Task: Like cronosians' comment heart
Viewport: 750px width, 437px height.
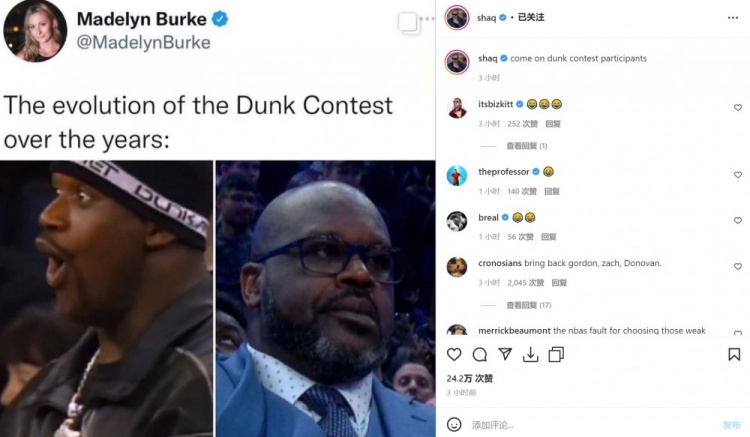Action: [x=738, y=266]
